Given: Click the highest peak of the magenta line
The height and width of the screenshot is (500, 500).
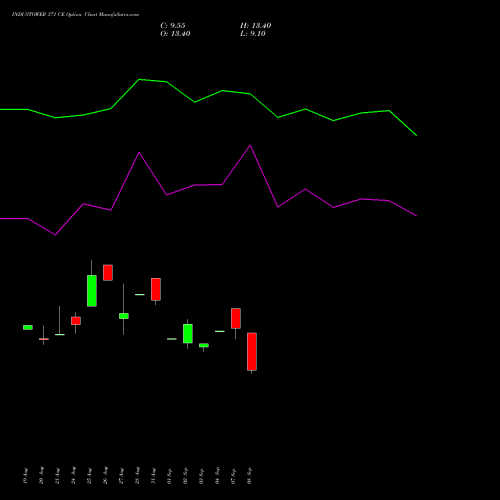Looking at the screenshot, I should coord(250,146).
